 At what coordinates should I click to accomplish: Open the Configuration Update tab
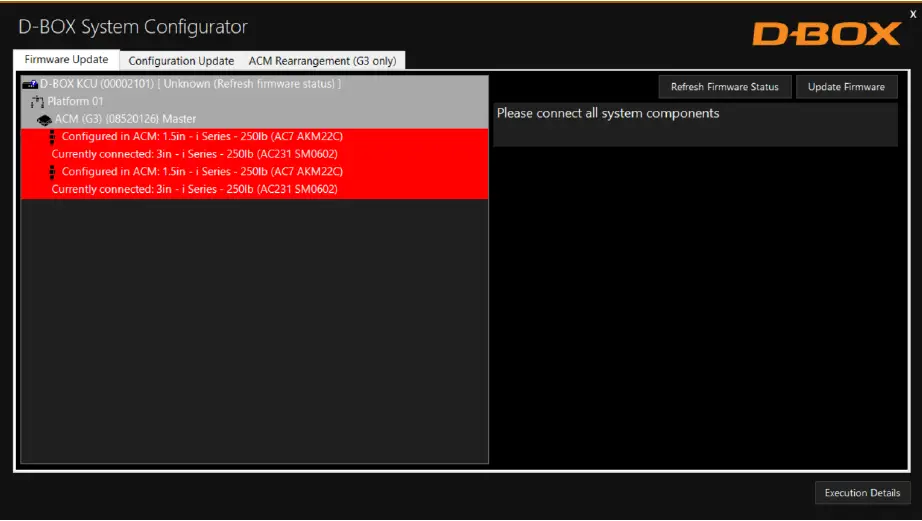pos(181,61)
